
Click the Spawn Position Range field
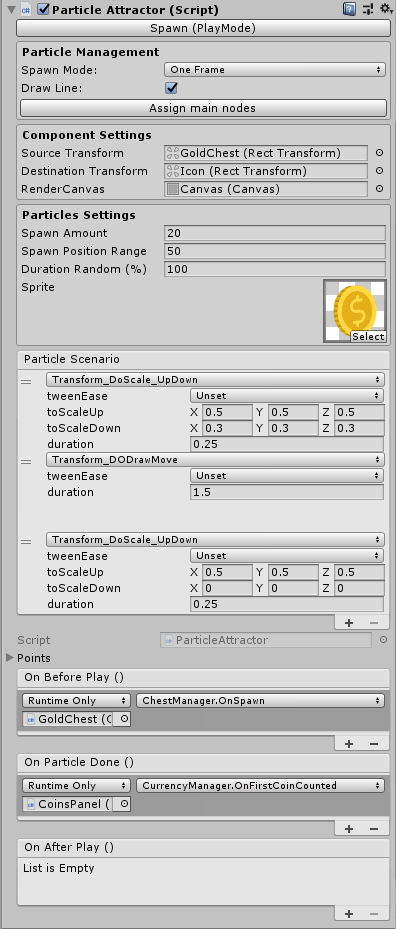(274, 251)
